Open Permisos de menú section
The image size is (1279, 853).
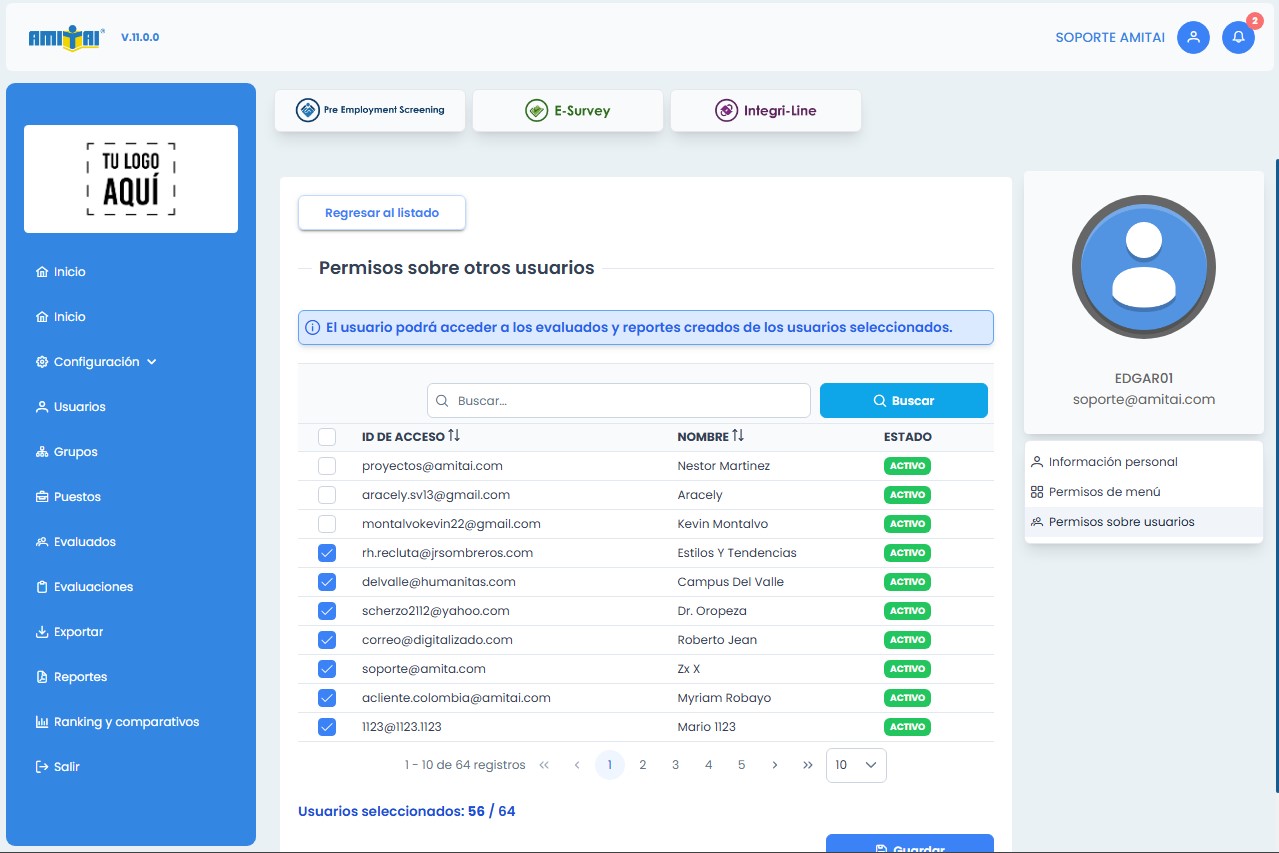[x=1104, y=492]
